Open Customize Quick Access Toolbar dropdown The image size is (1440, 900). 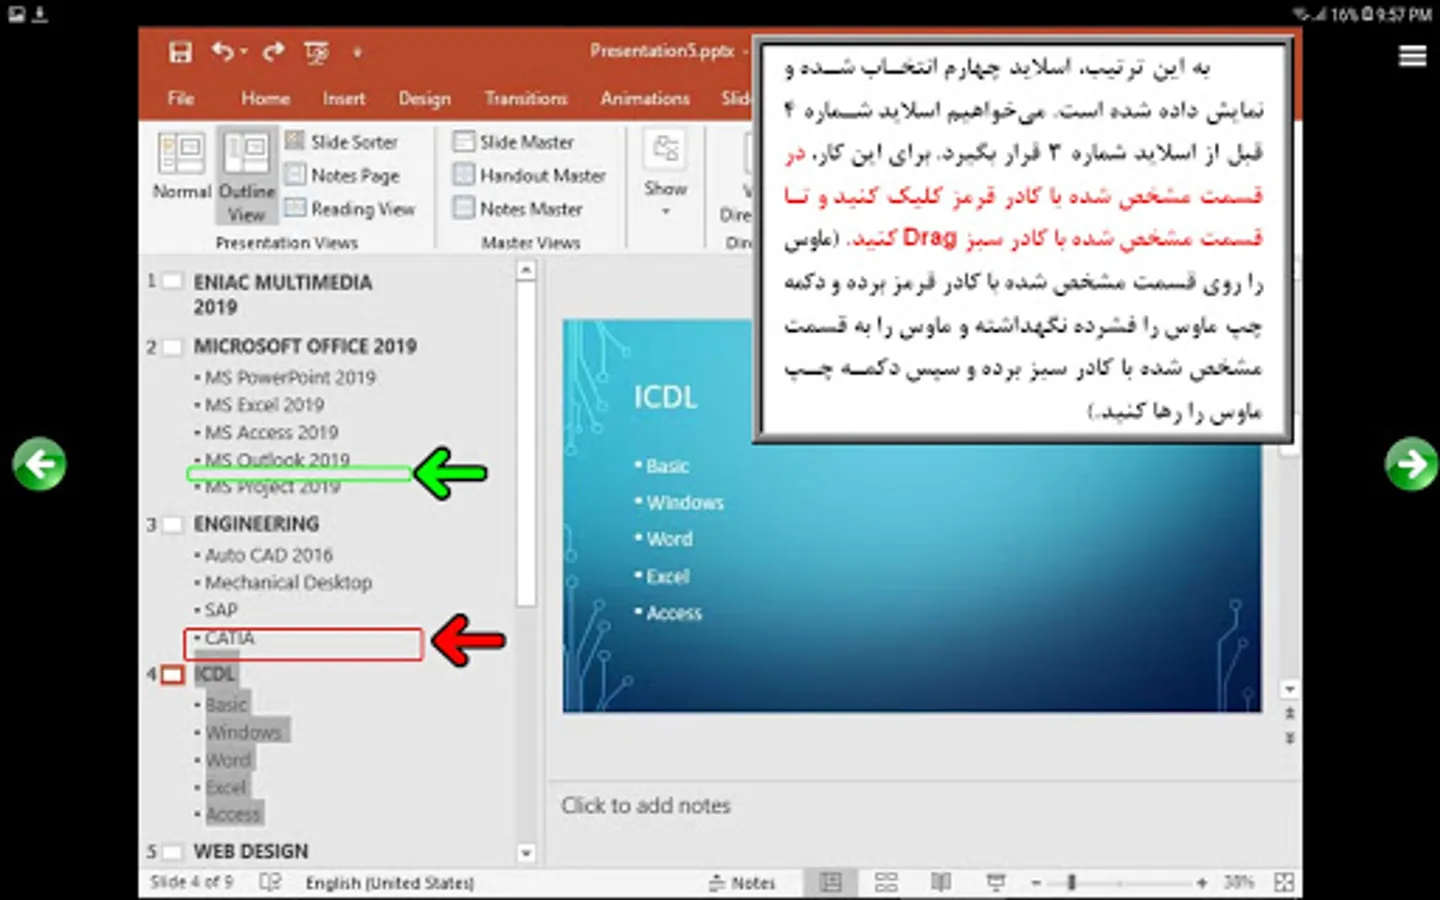tap(357, 53)
